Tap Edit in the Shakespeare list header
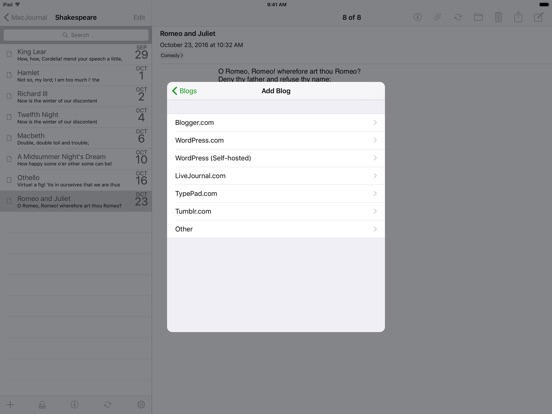552x414 pixels. [x=139, y=17]
